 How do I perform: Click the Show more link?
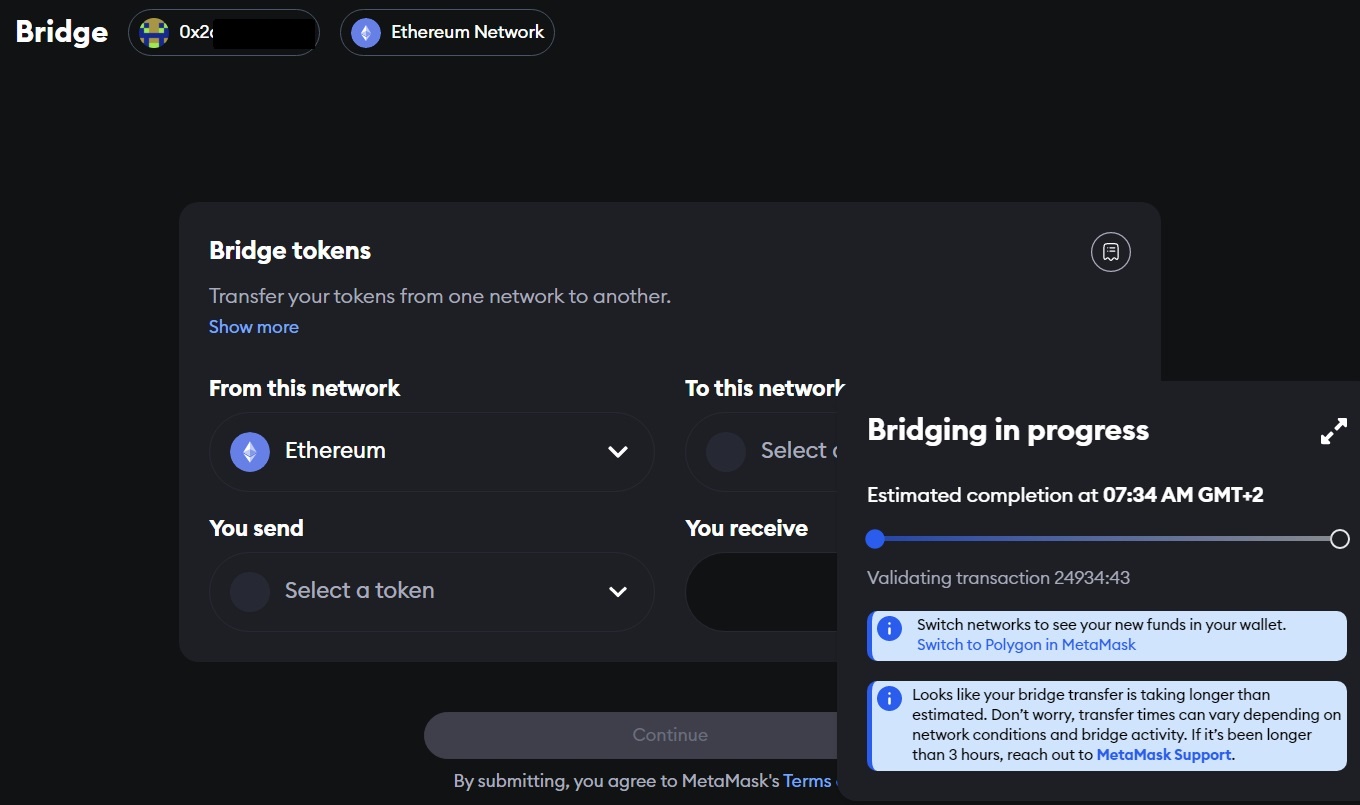pyautogui.click(x=254, y=327)
